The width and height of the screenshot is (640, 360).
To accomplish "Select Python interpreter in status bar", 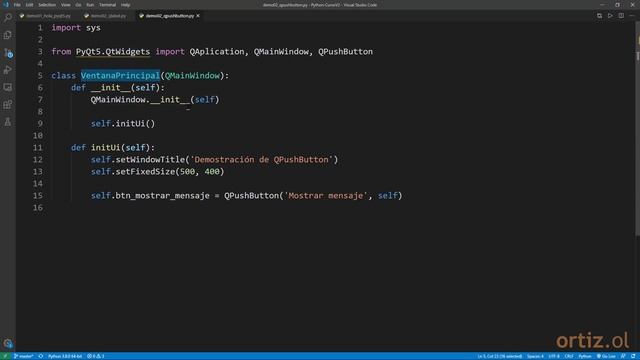I will point(65,356).
